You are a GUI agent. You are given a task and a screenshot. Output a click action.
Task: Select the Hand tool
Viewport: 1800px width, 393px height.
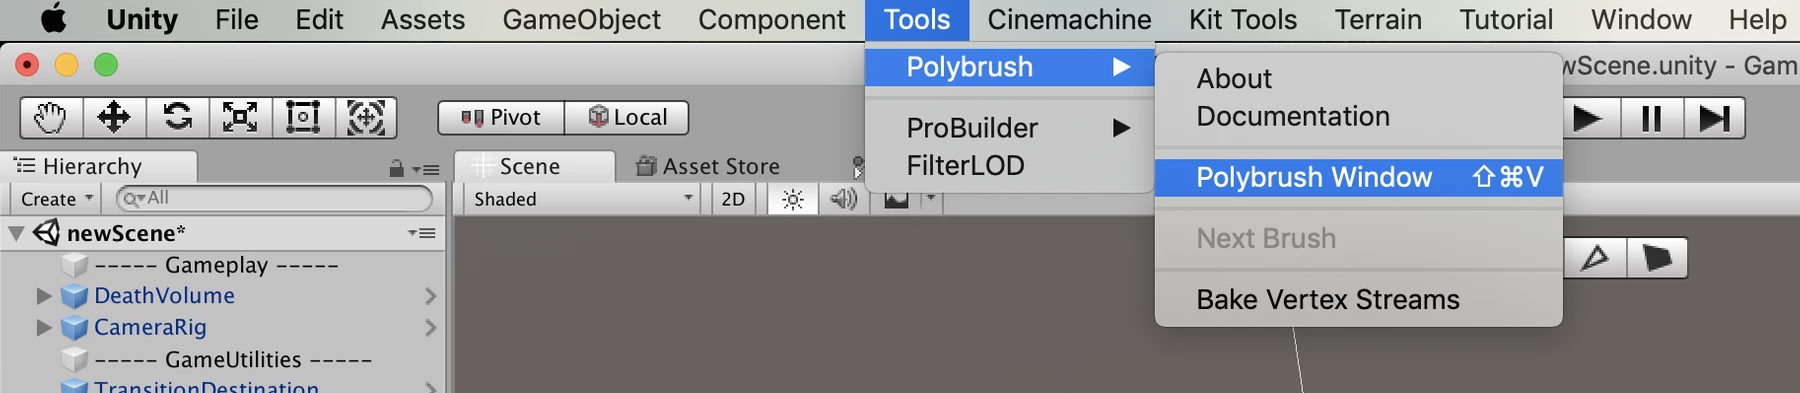pos(52,117)
